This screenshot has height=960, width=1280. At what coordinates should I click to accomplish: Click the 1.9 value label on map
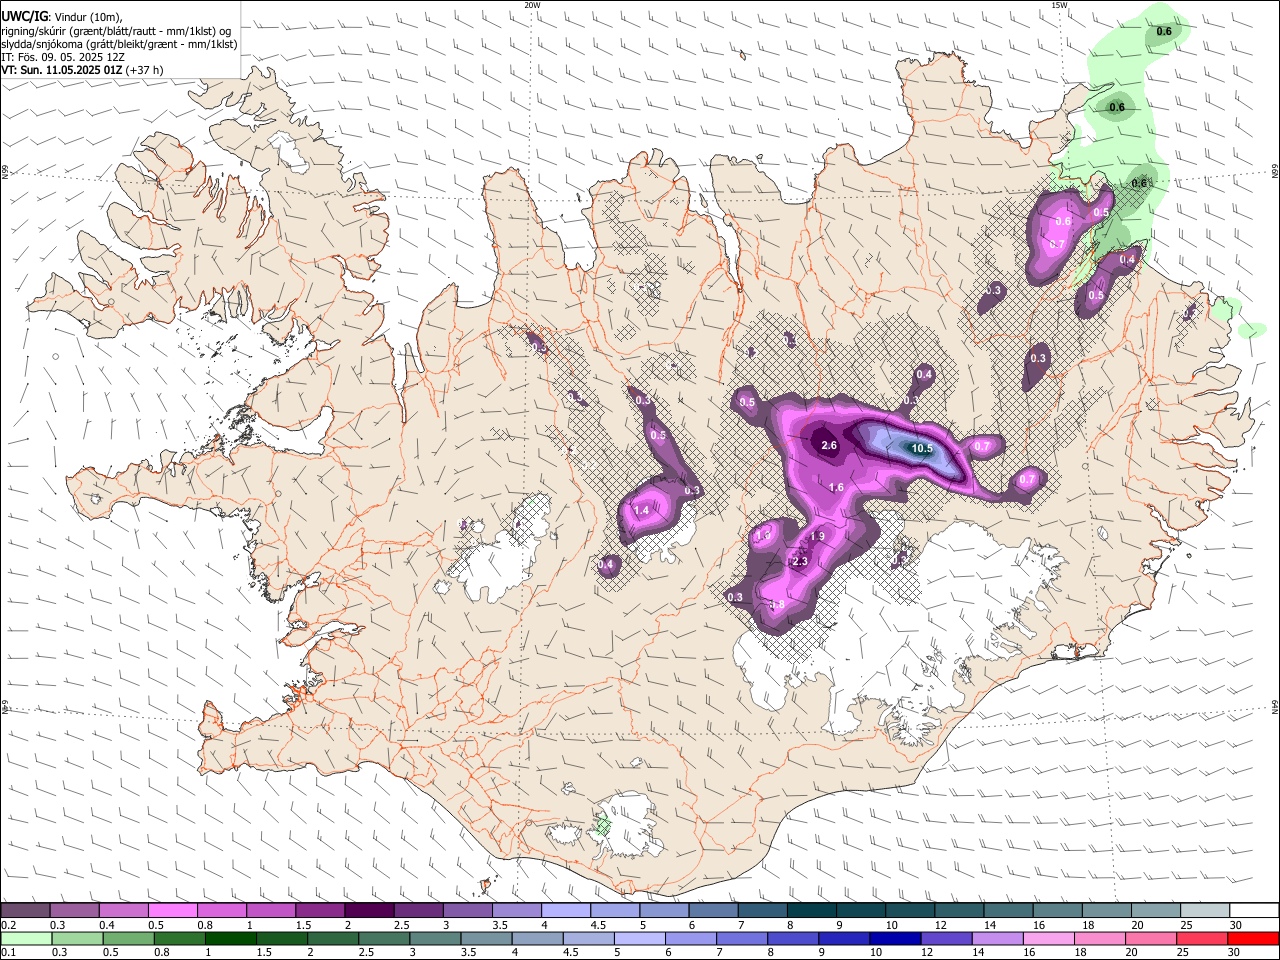pos(817,537)
